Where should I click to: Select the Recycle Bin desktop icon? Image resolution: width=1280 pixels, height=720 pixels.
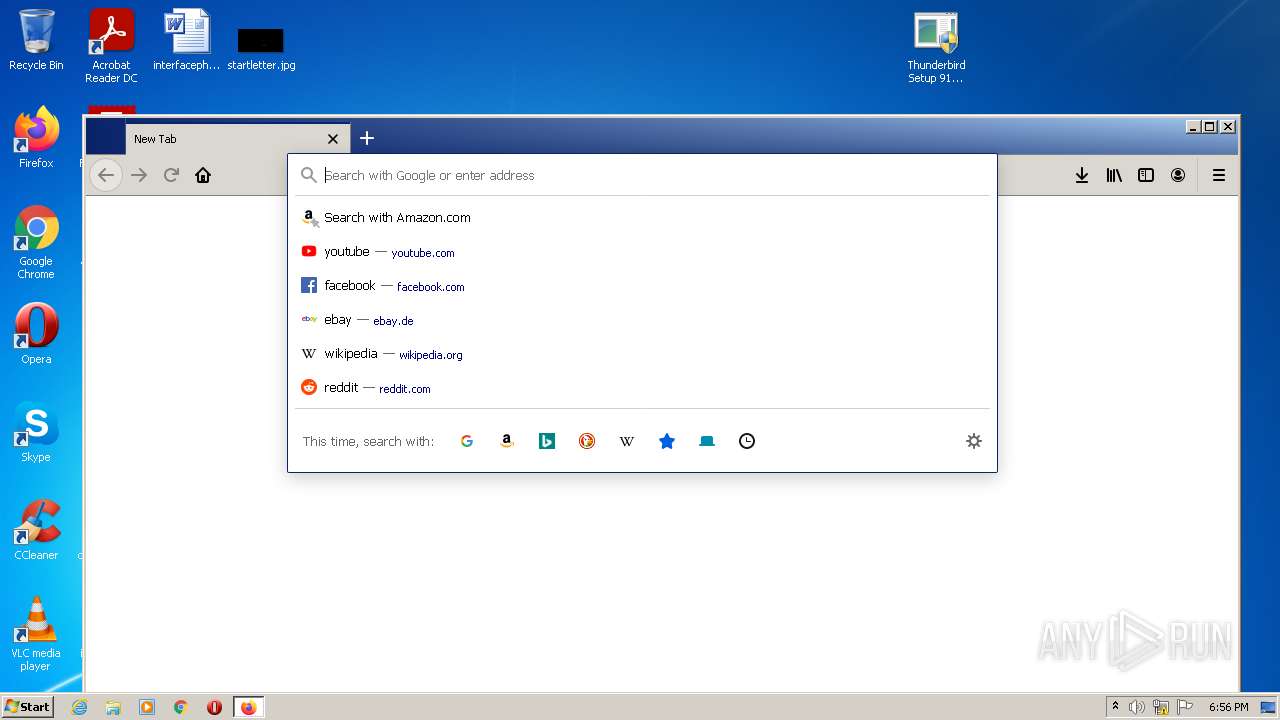(36, 40)
